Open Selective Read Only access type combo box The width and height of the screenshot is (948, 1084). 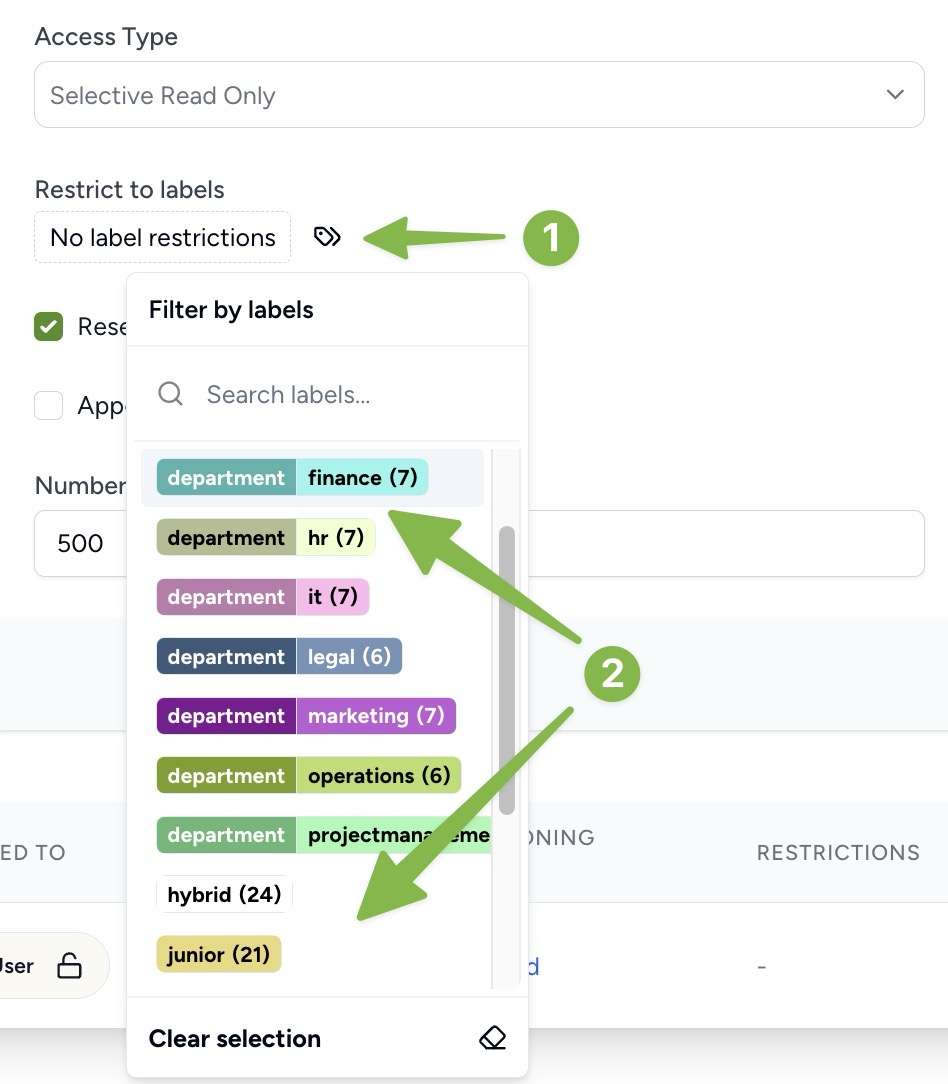pos(479,95)
